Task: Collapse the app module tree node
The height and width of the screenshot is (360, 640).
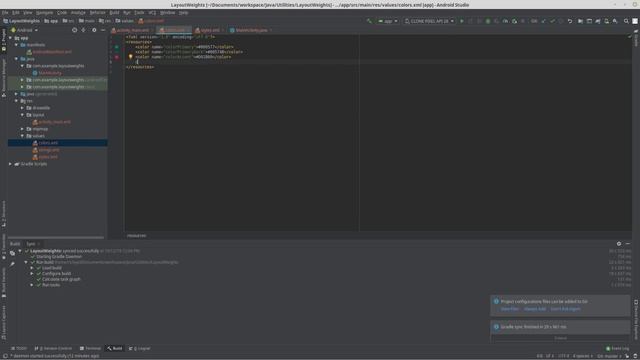Action: pos(11,38)
